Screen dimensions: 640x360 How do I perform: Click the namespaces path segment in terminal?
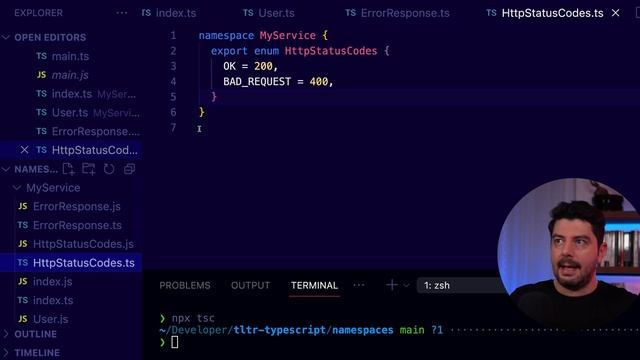coord(363,330)
